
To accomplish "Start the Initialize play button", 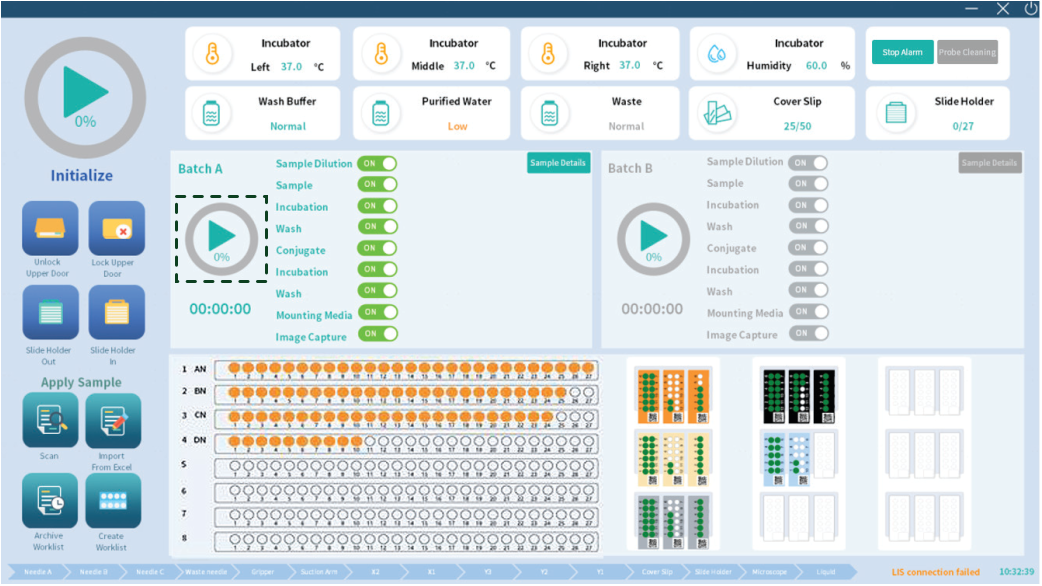I will tap(85, 97).
